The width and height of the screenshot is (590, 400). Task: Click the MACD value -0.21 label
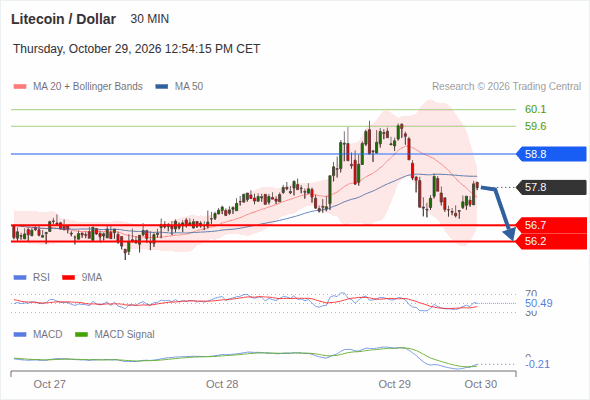537,364
